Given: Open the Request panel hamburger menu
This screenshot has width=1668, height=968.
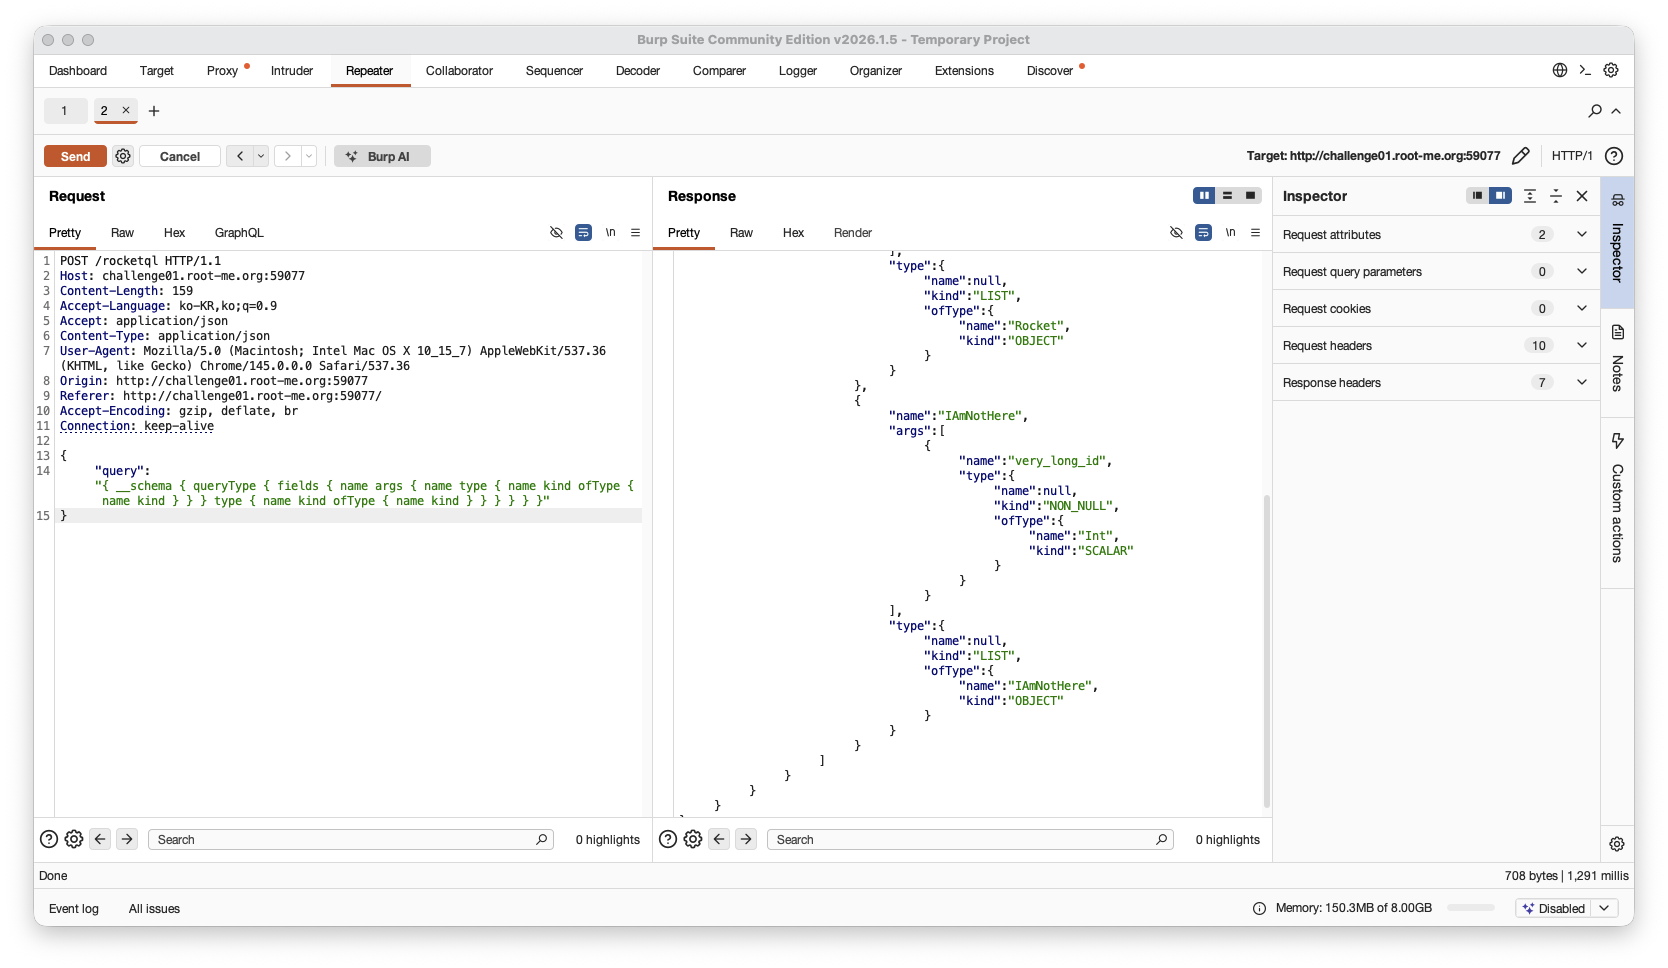Looking at the screenshot, I should [635, 233].
